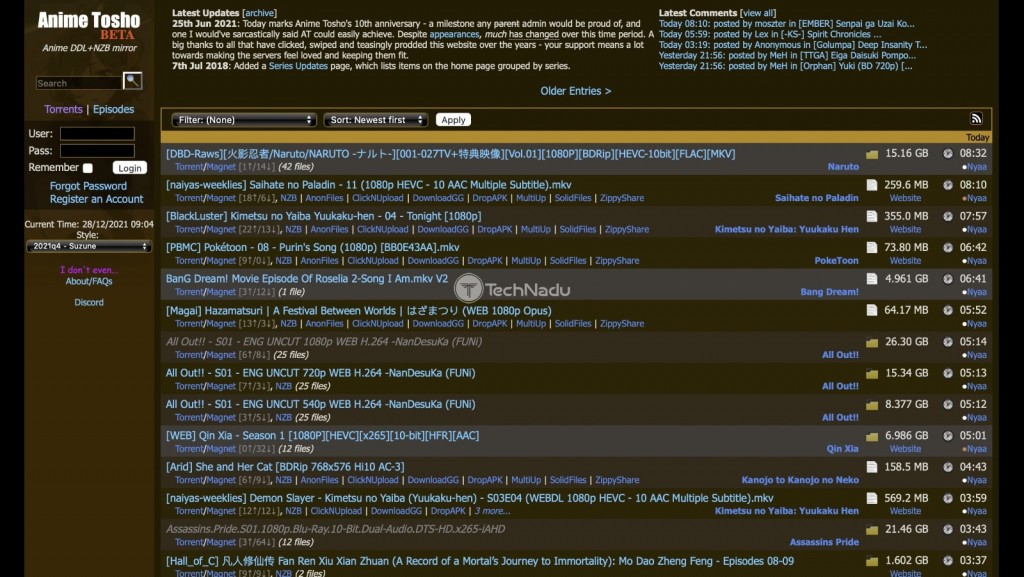Click the folder icon in the Naruto row

872,155
